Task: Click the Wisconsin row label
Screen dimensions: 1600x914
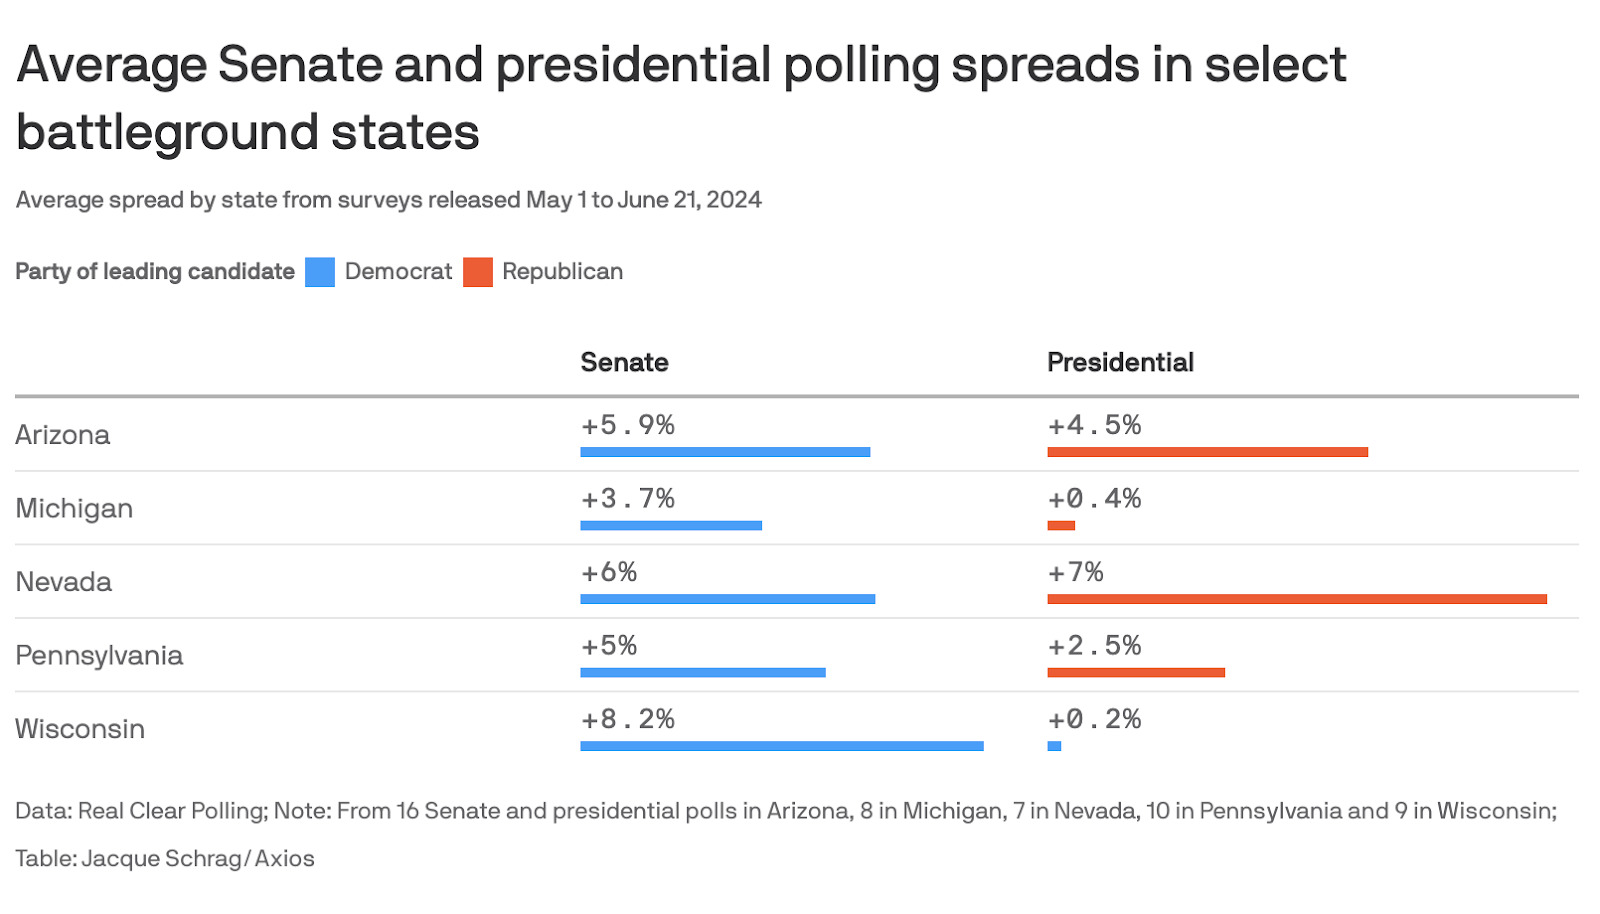Action: click(80, 729)
